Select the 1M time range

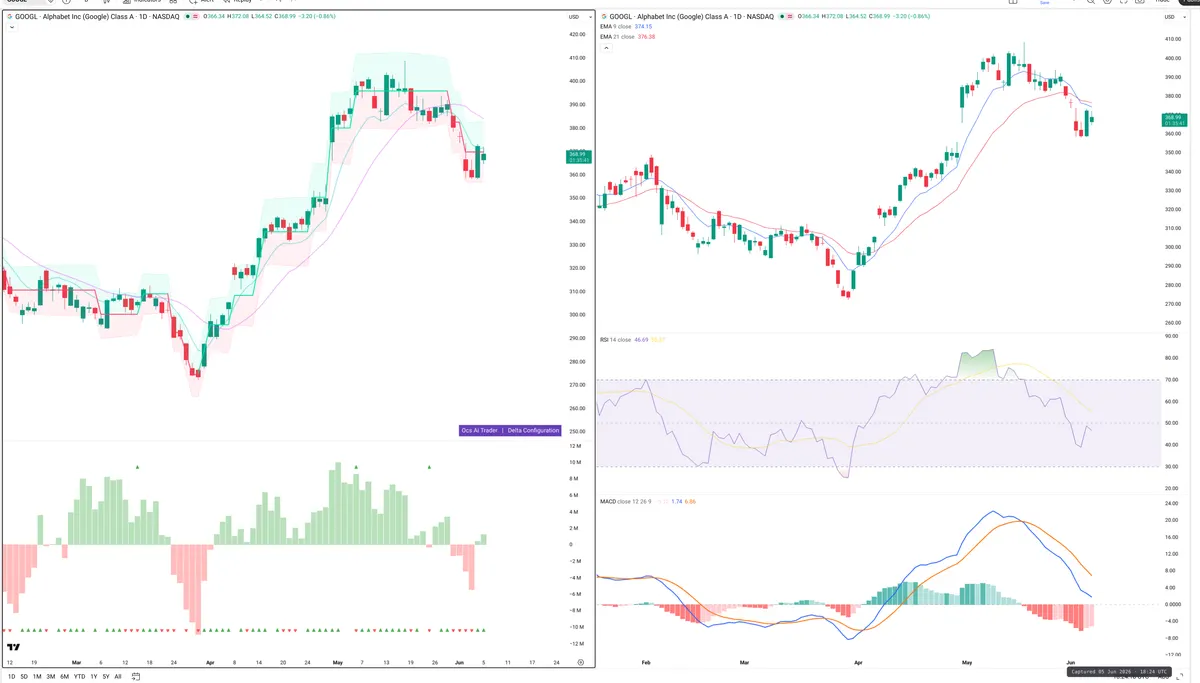click(x=37, y=677)
